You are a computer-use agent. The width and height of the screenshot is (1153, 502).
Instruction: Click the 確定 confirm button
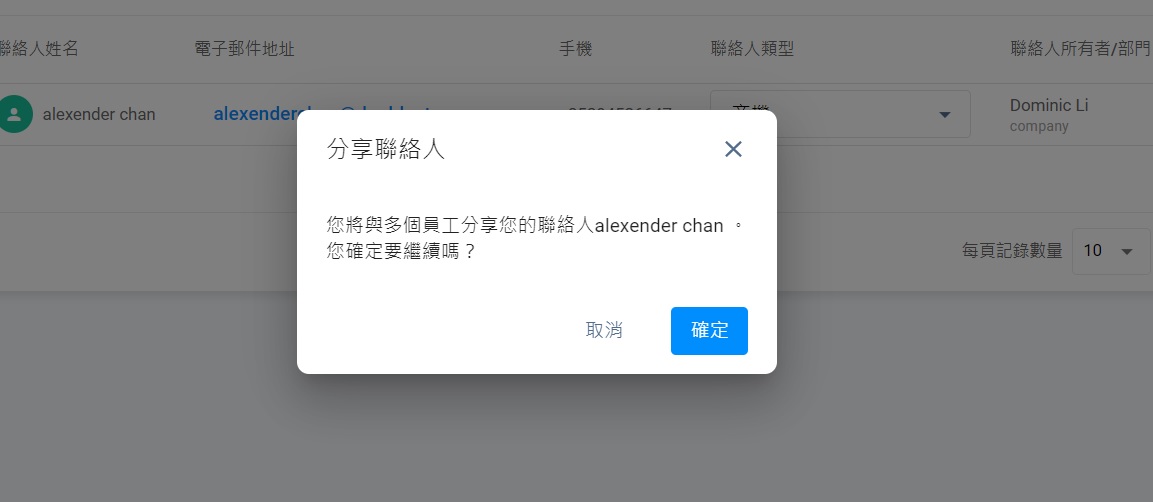709,331
